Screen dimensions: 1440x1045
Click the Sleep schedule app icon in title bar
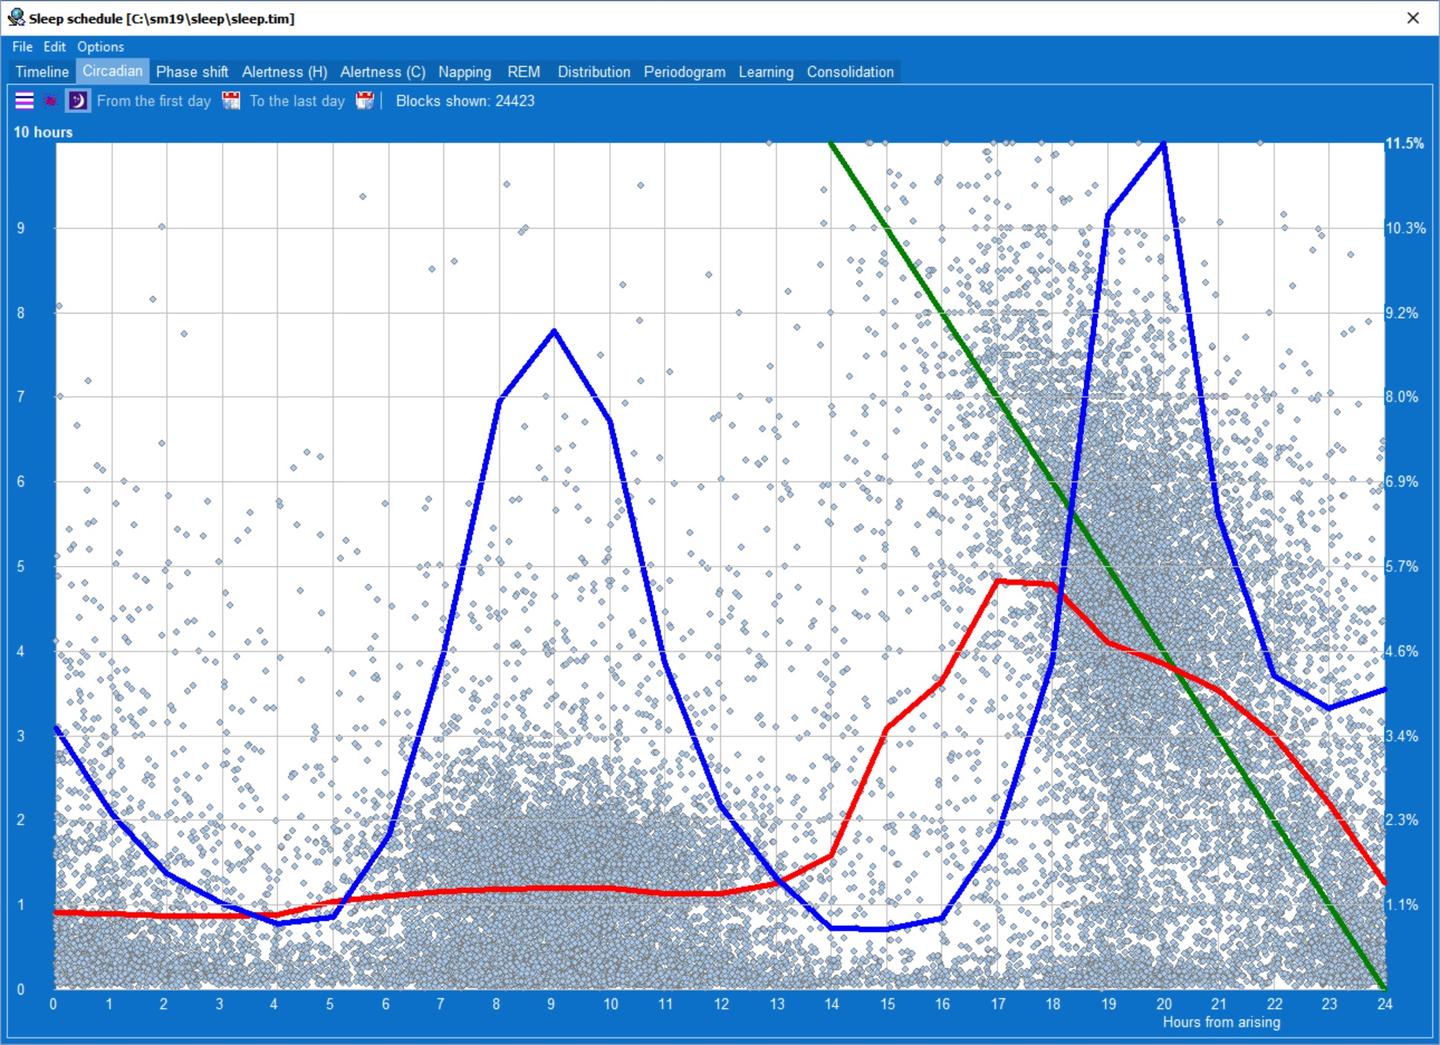pos(16,18)
